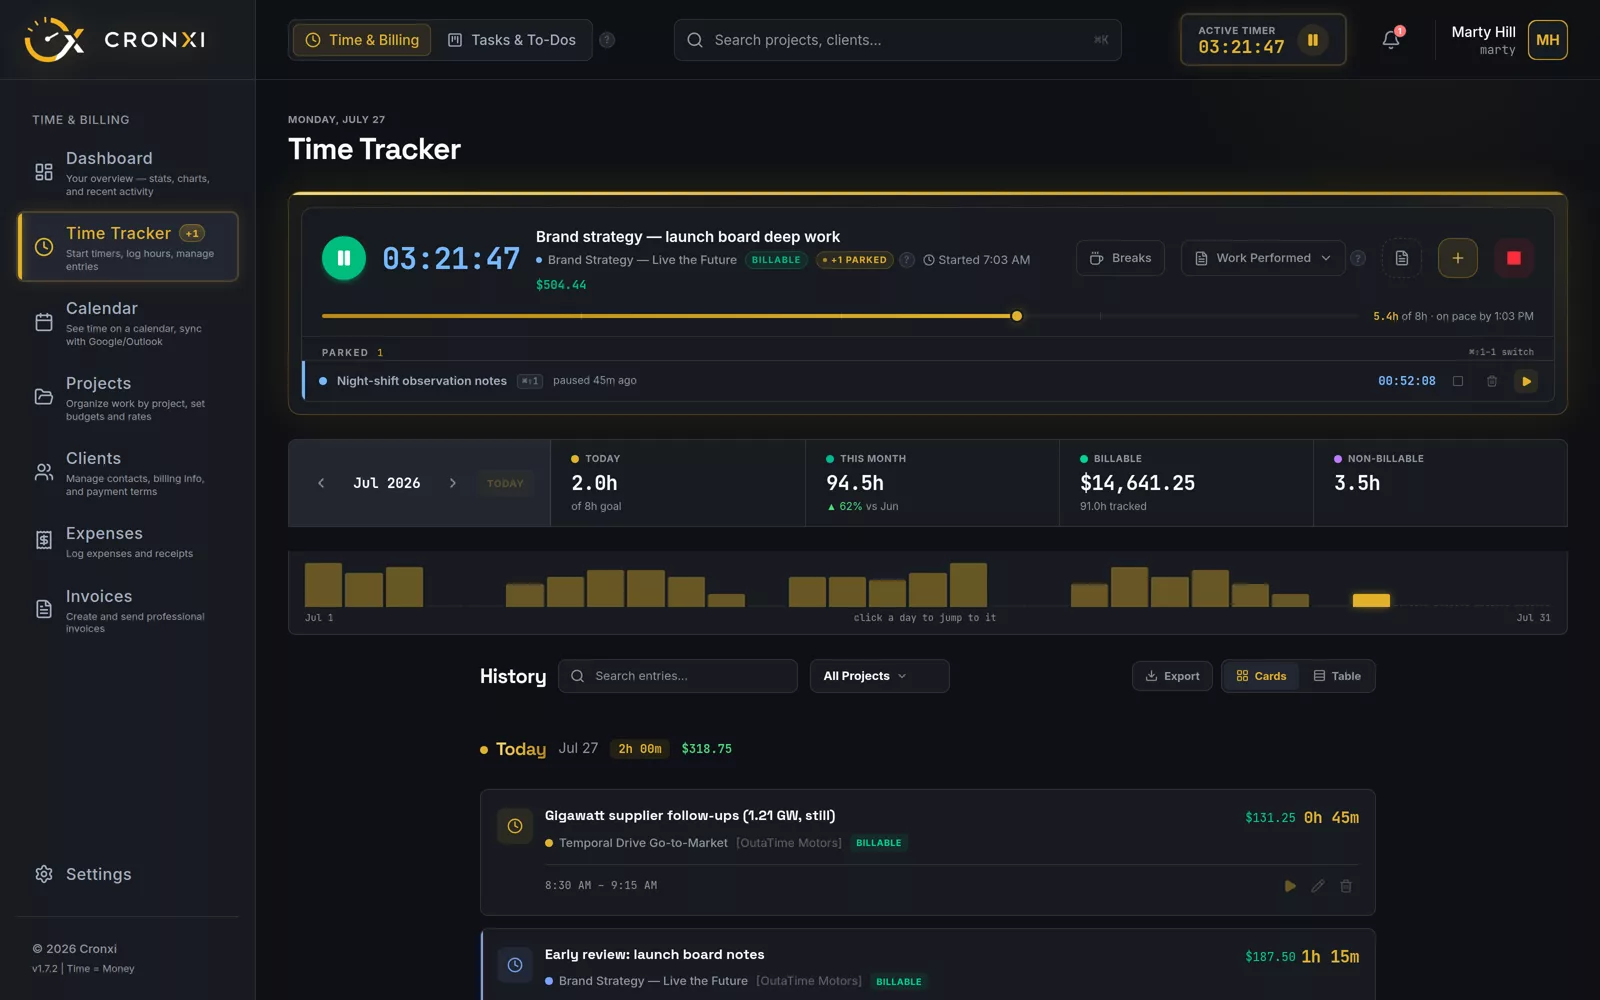This screenshot has height=1000, width=1600.
Task: Switch to Tasks & To-Dos tab
Action: [511, 40]
